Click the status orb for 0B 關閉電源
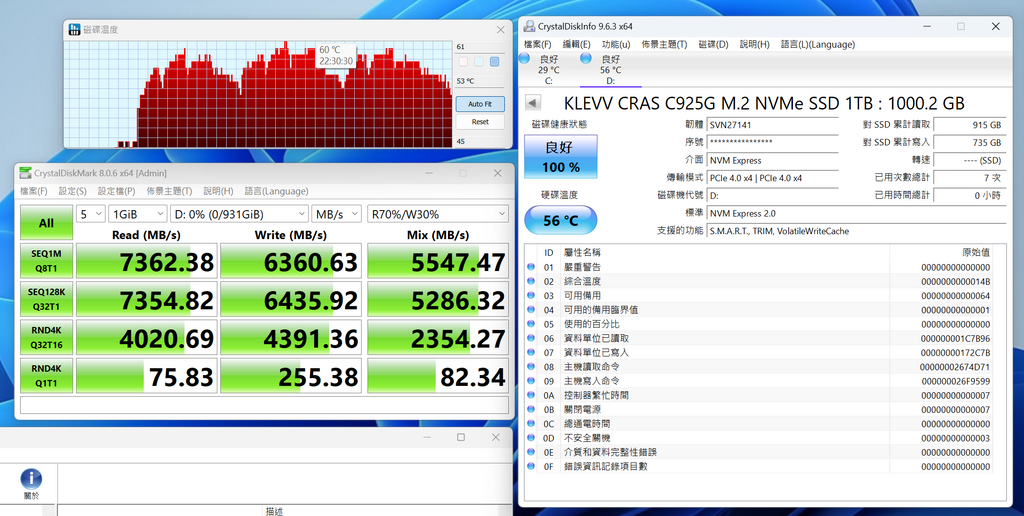 point(531,410)
